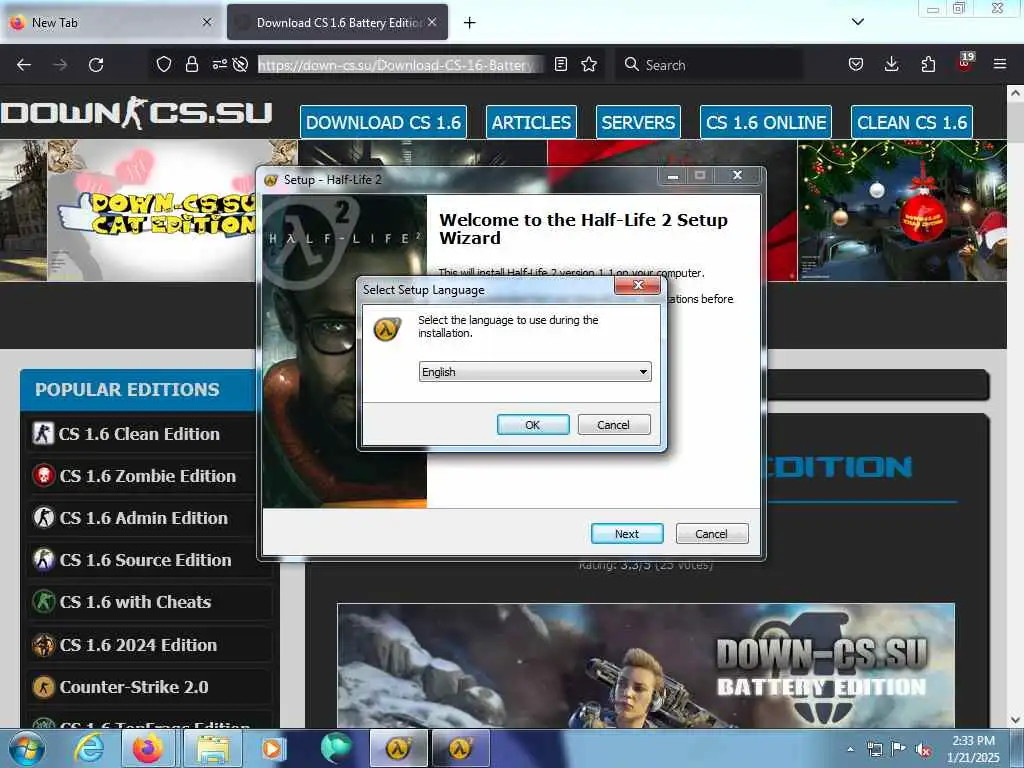Click Next in Half-Life 2 Setup
Viewport: 1024px width, 768px height.
(627, 534)
